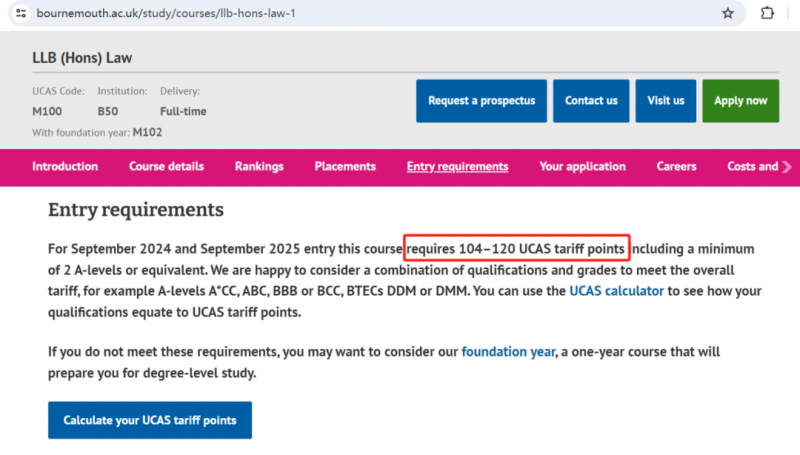This screenshot has width=800, height=455.
Task: Switch to Course details section
Action: tap(166, 167)
